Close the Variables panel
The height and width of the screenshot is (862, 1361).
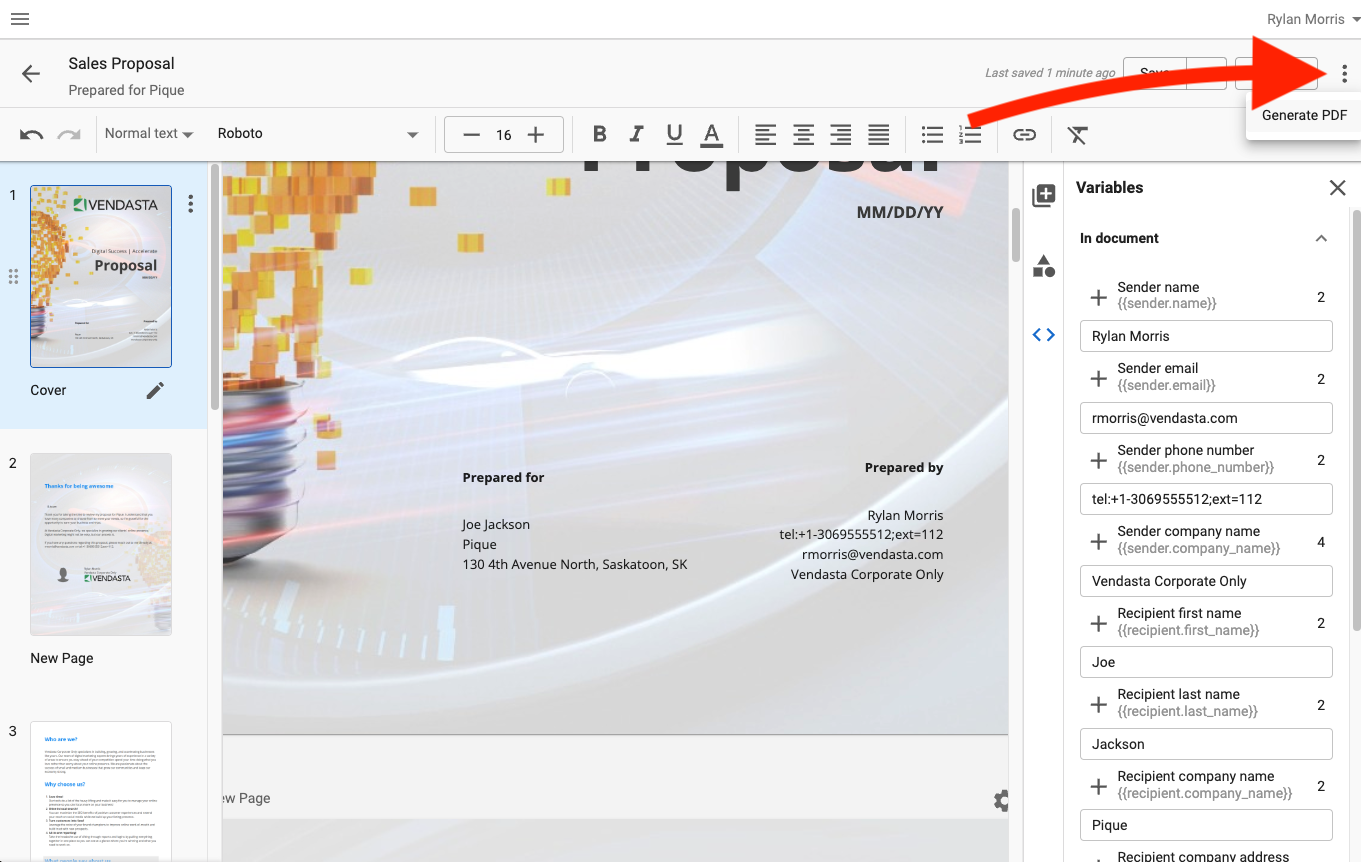point(1337,187)
